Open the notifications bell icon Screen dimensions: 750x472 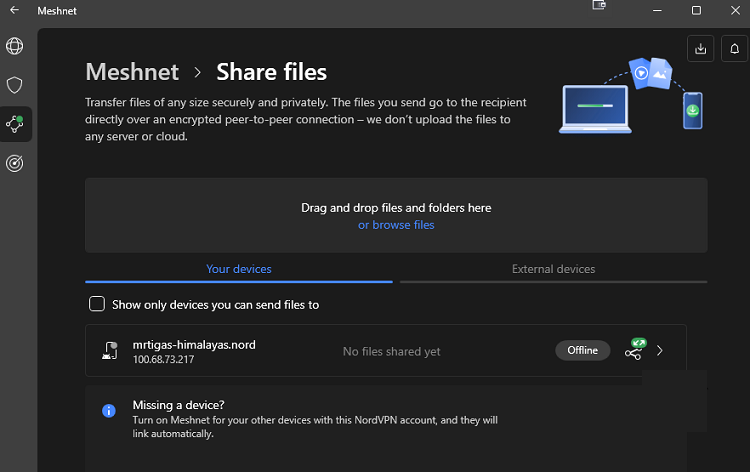click(734, 48)
